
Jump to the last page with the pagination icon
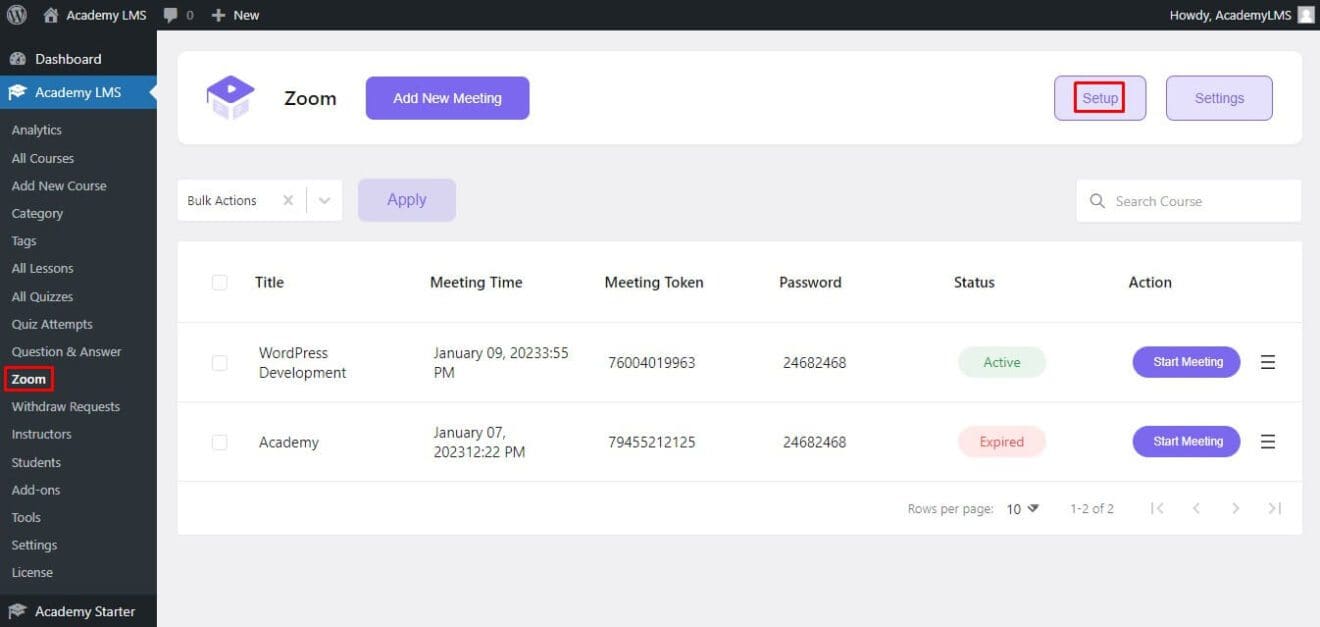tap(1274, 508)
